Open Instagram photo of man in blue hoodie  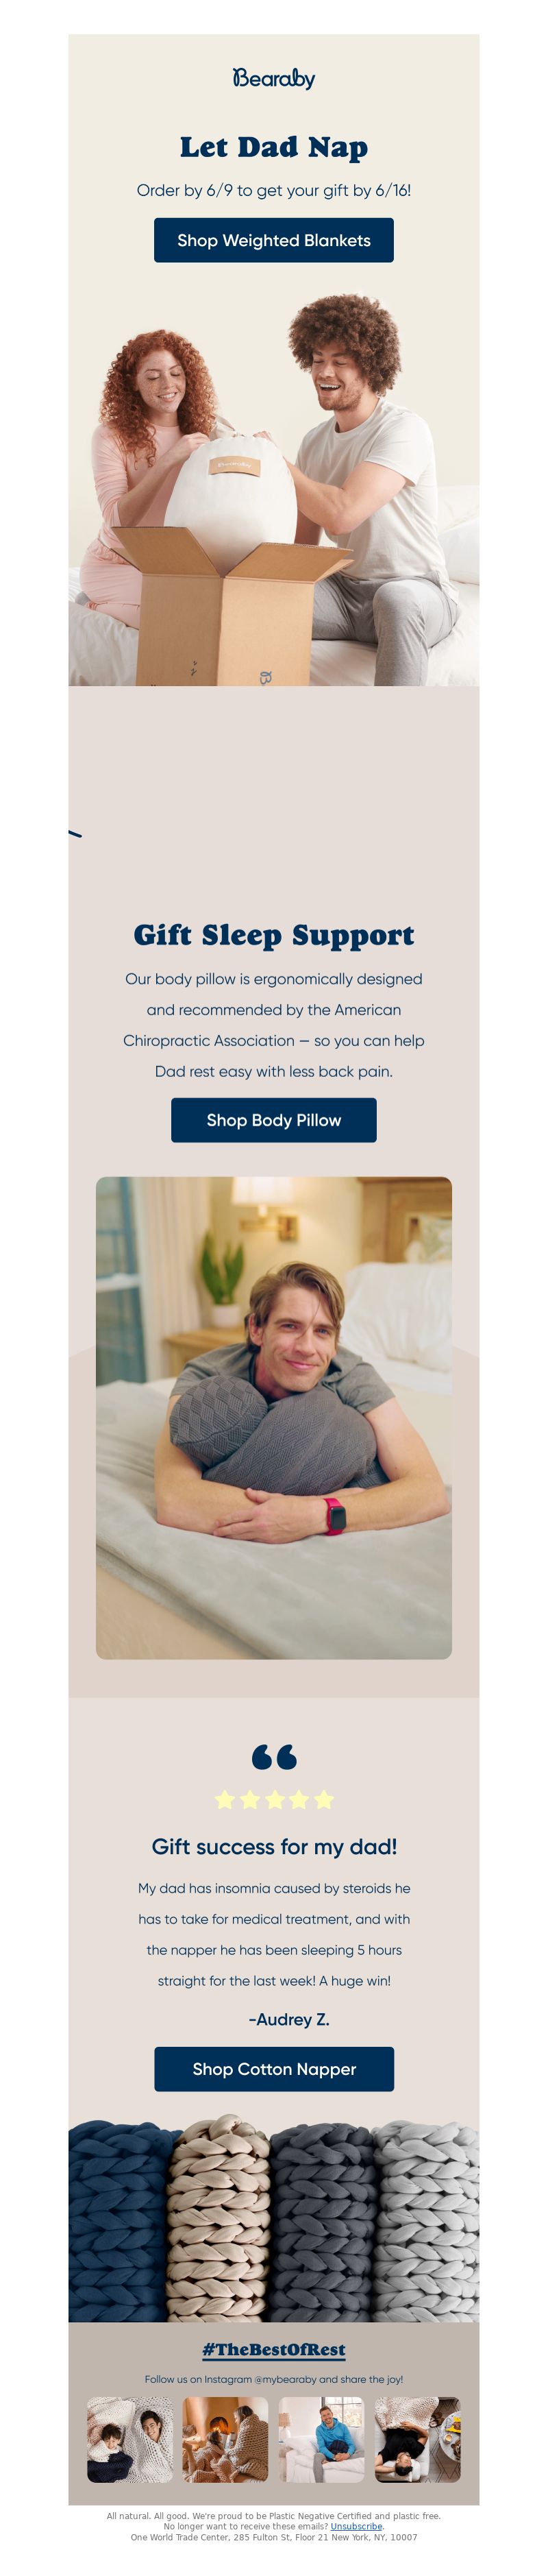tap(322, 2440)
